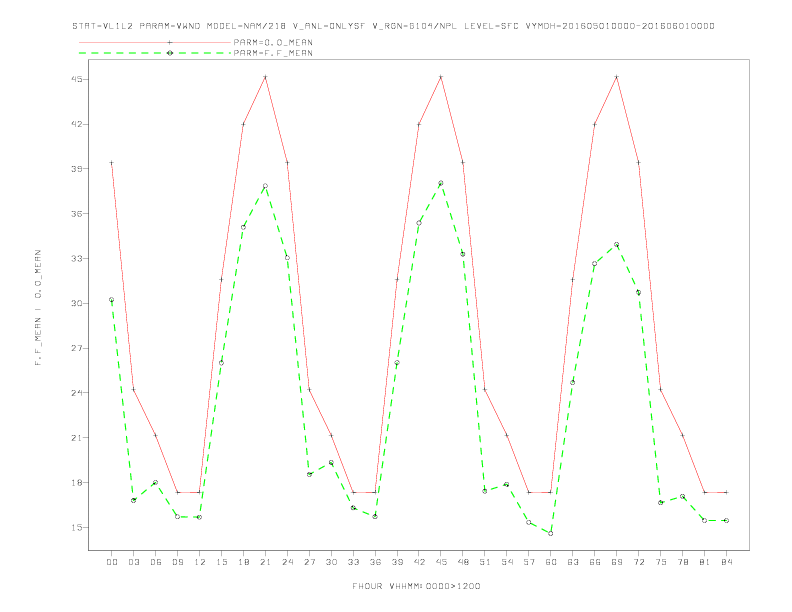Click x-axis tick label 48
Screen dimensions: 792x612
pyautogui.click(x=463, y=562)
